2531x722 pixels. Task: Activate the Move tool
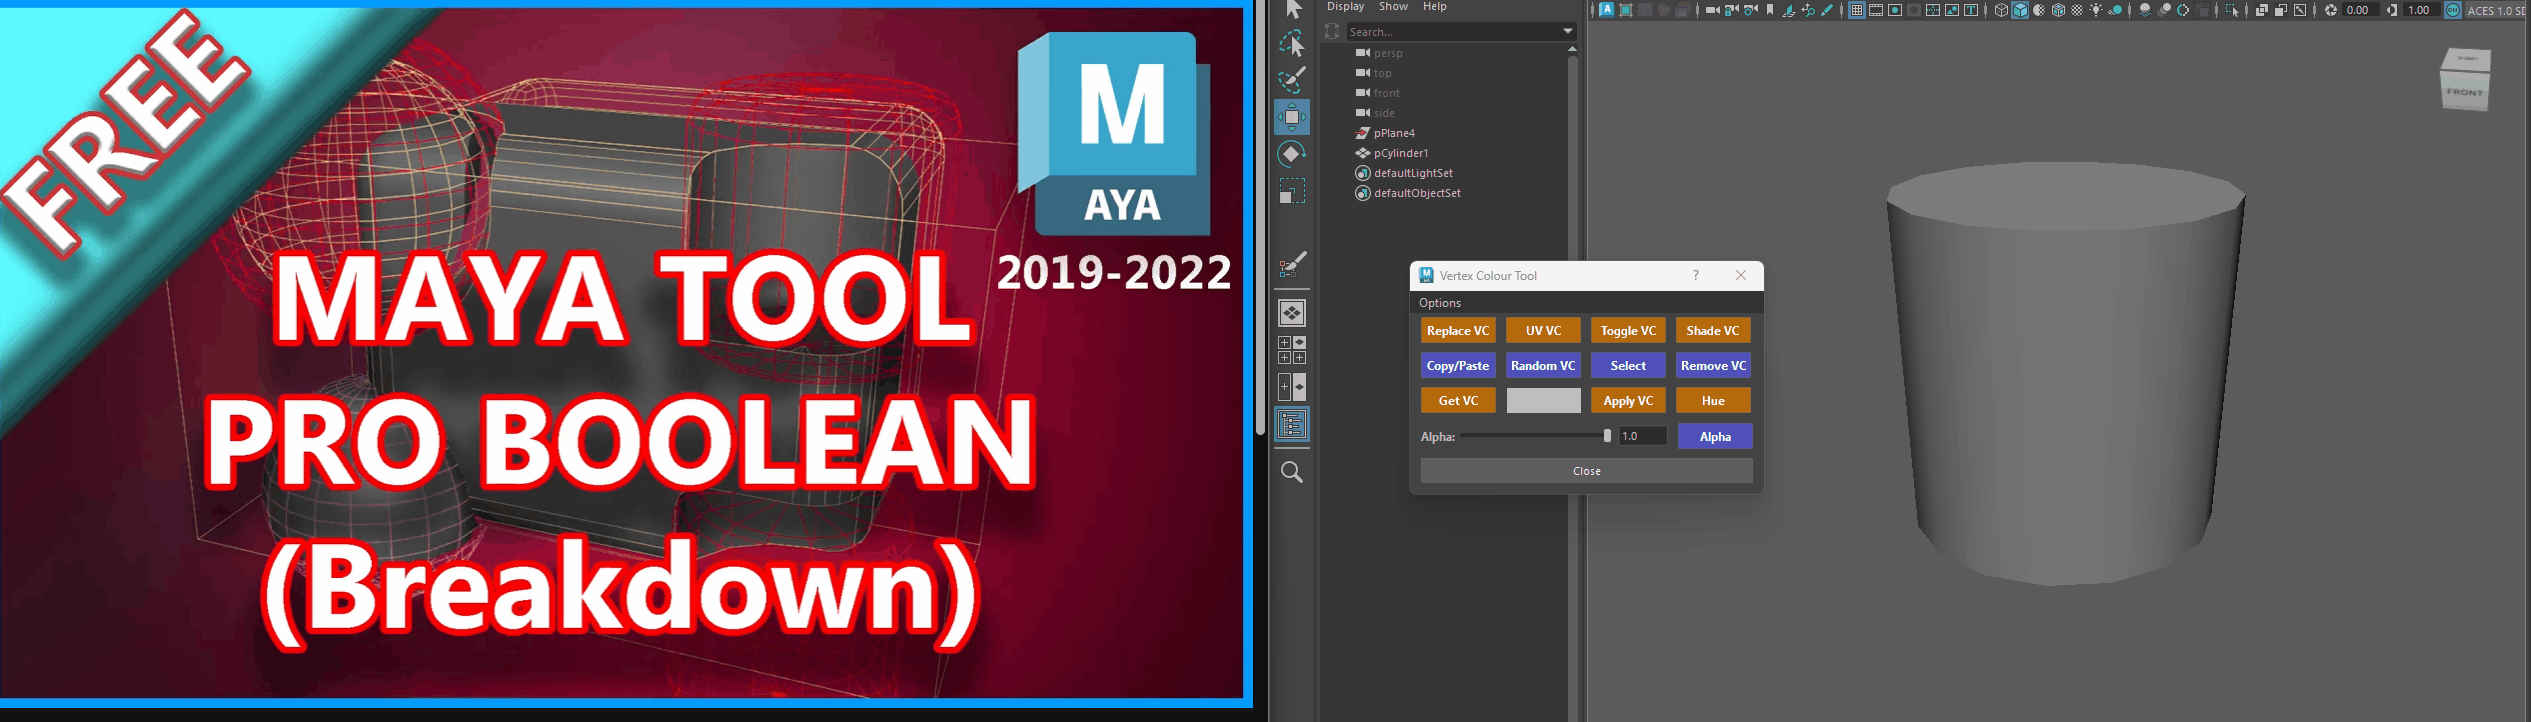[x=1292, y=117]
